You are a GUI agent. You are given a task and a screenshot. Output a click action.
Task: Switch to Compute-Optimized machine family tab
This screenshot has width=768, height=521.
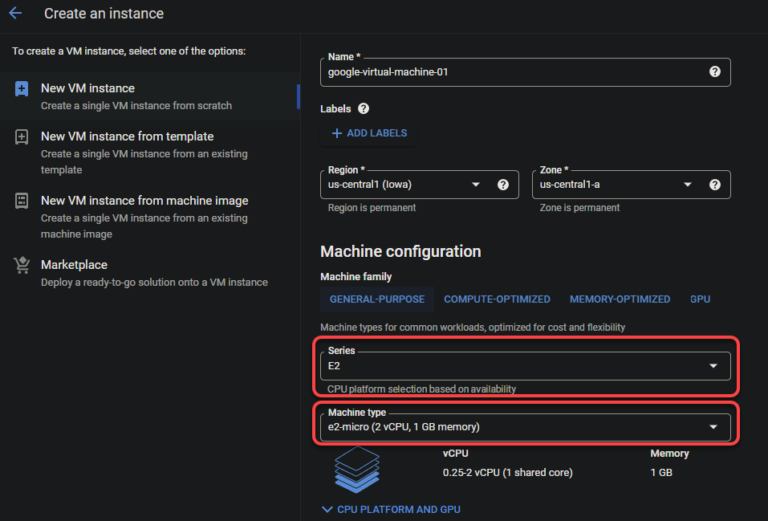click(497, 299)
